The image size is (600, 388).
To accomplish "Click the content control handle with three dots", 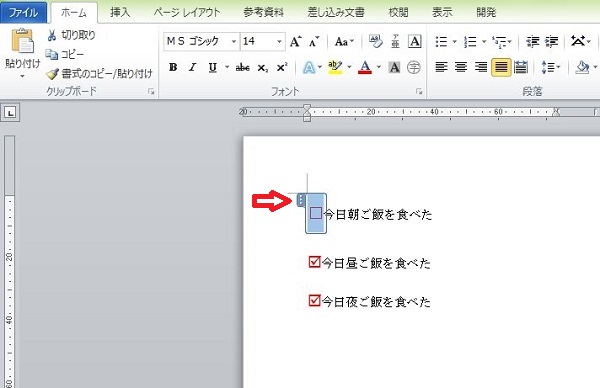I will click(301, 200).
